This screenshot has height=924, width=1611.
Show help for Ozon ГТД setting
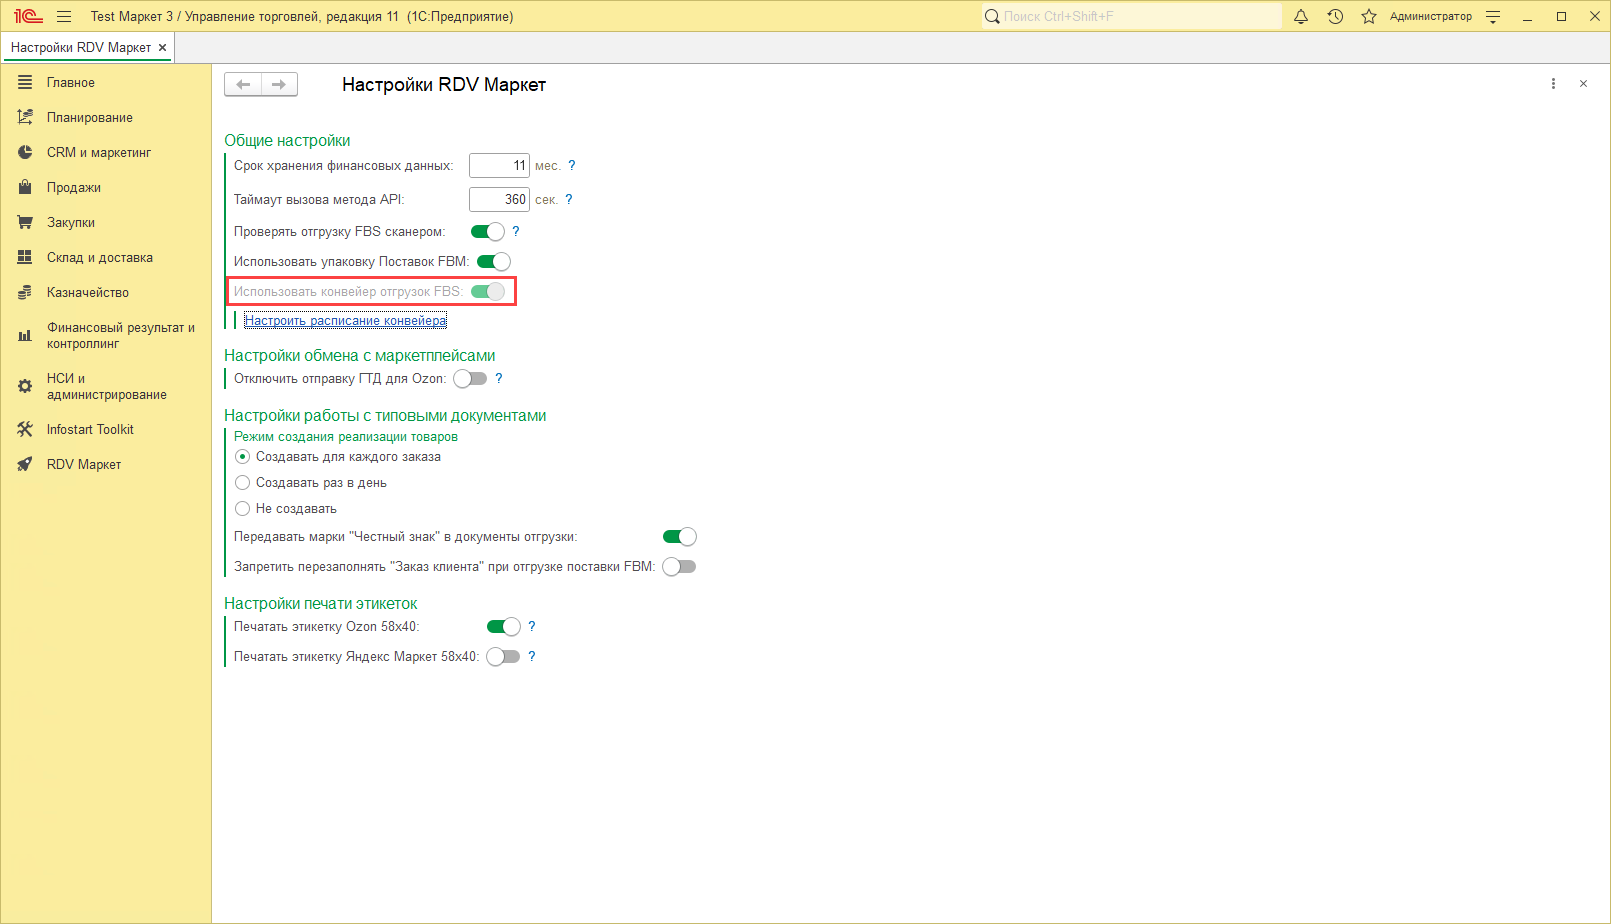[x=499, y=379]
